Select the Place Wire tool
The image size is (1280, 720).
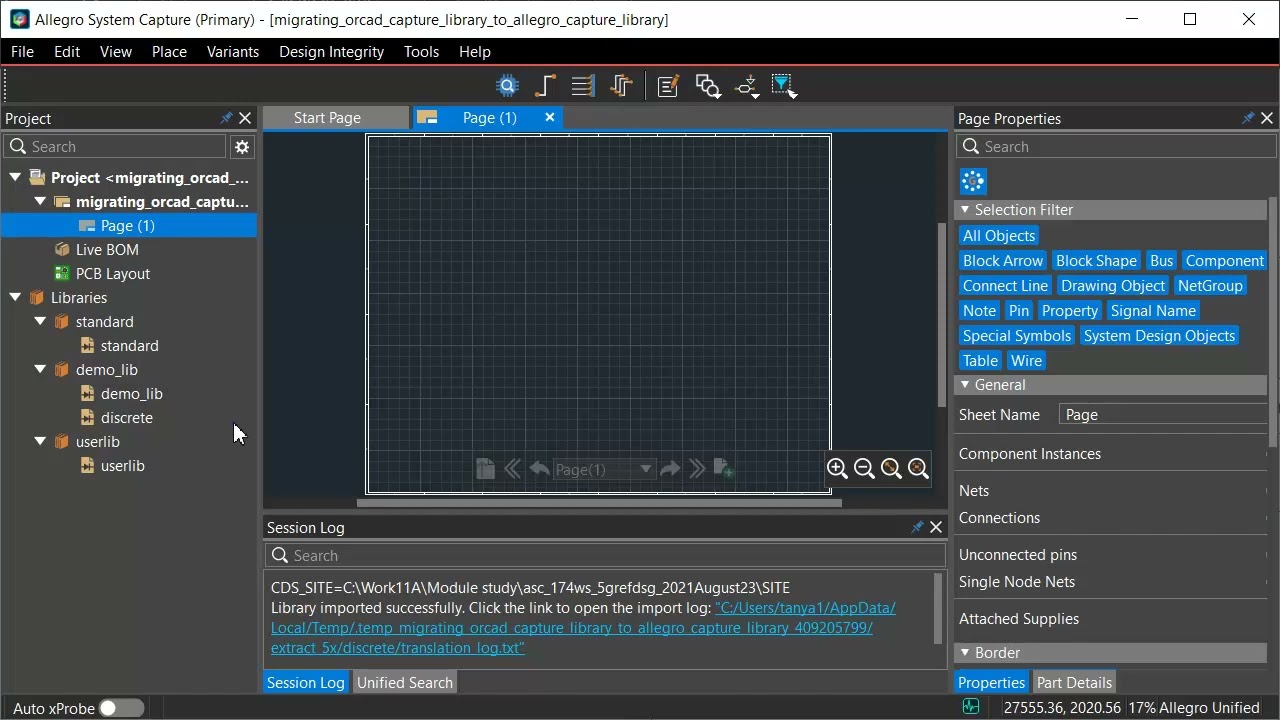coord(545,86)
